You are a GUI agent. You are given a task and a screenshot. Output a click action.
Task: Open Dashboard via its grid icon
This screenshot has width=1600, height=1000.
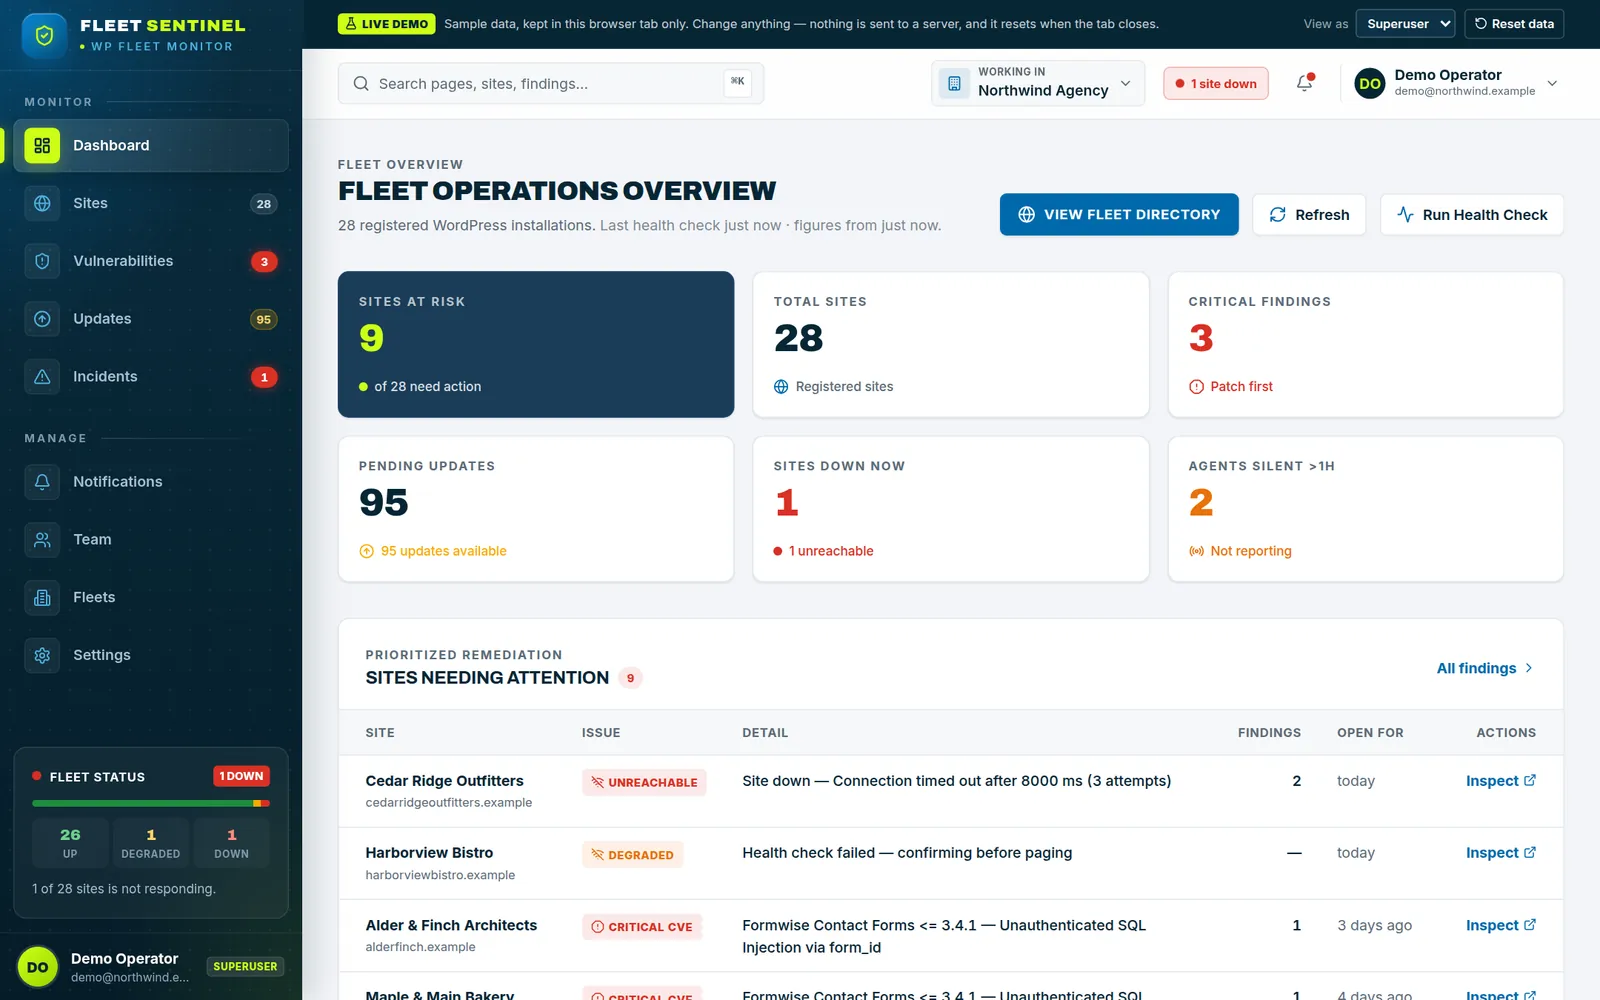coord(42,145)
